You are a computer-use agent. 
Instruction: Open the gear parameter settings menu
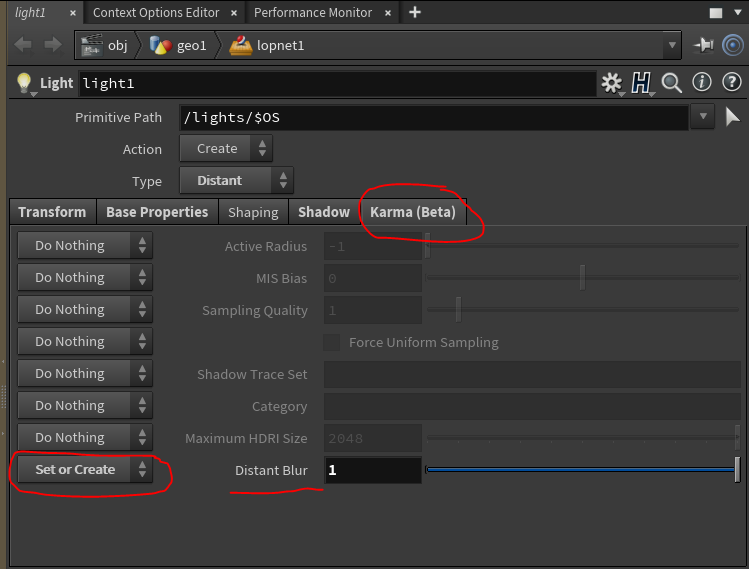[611, 83]
